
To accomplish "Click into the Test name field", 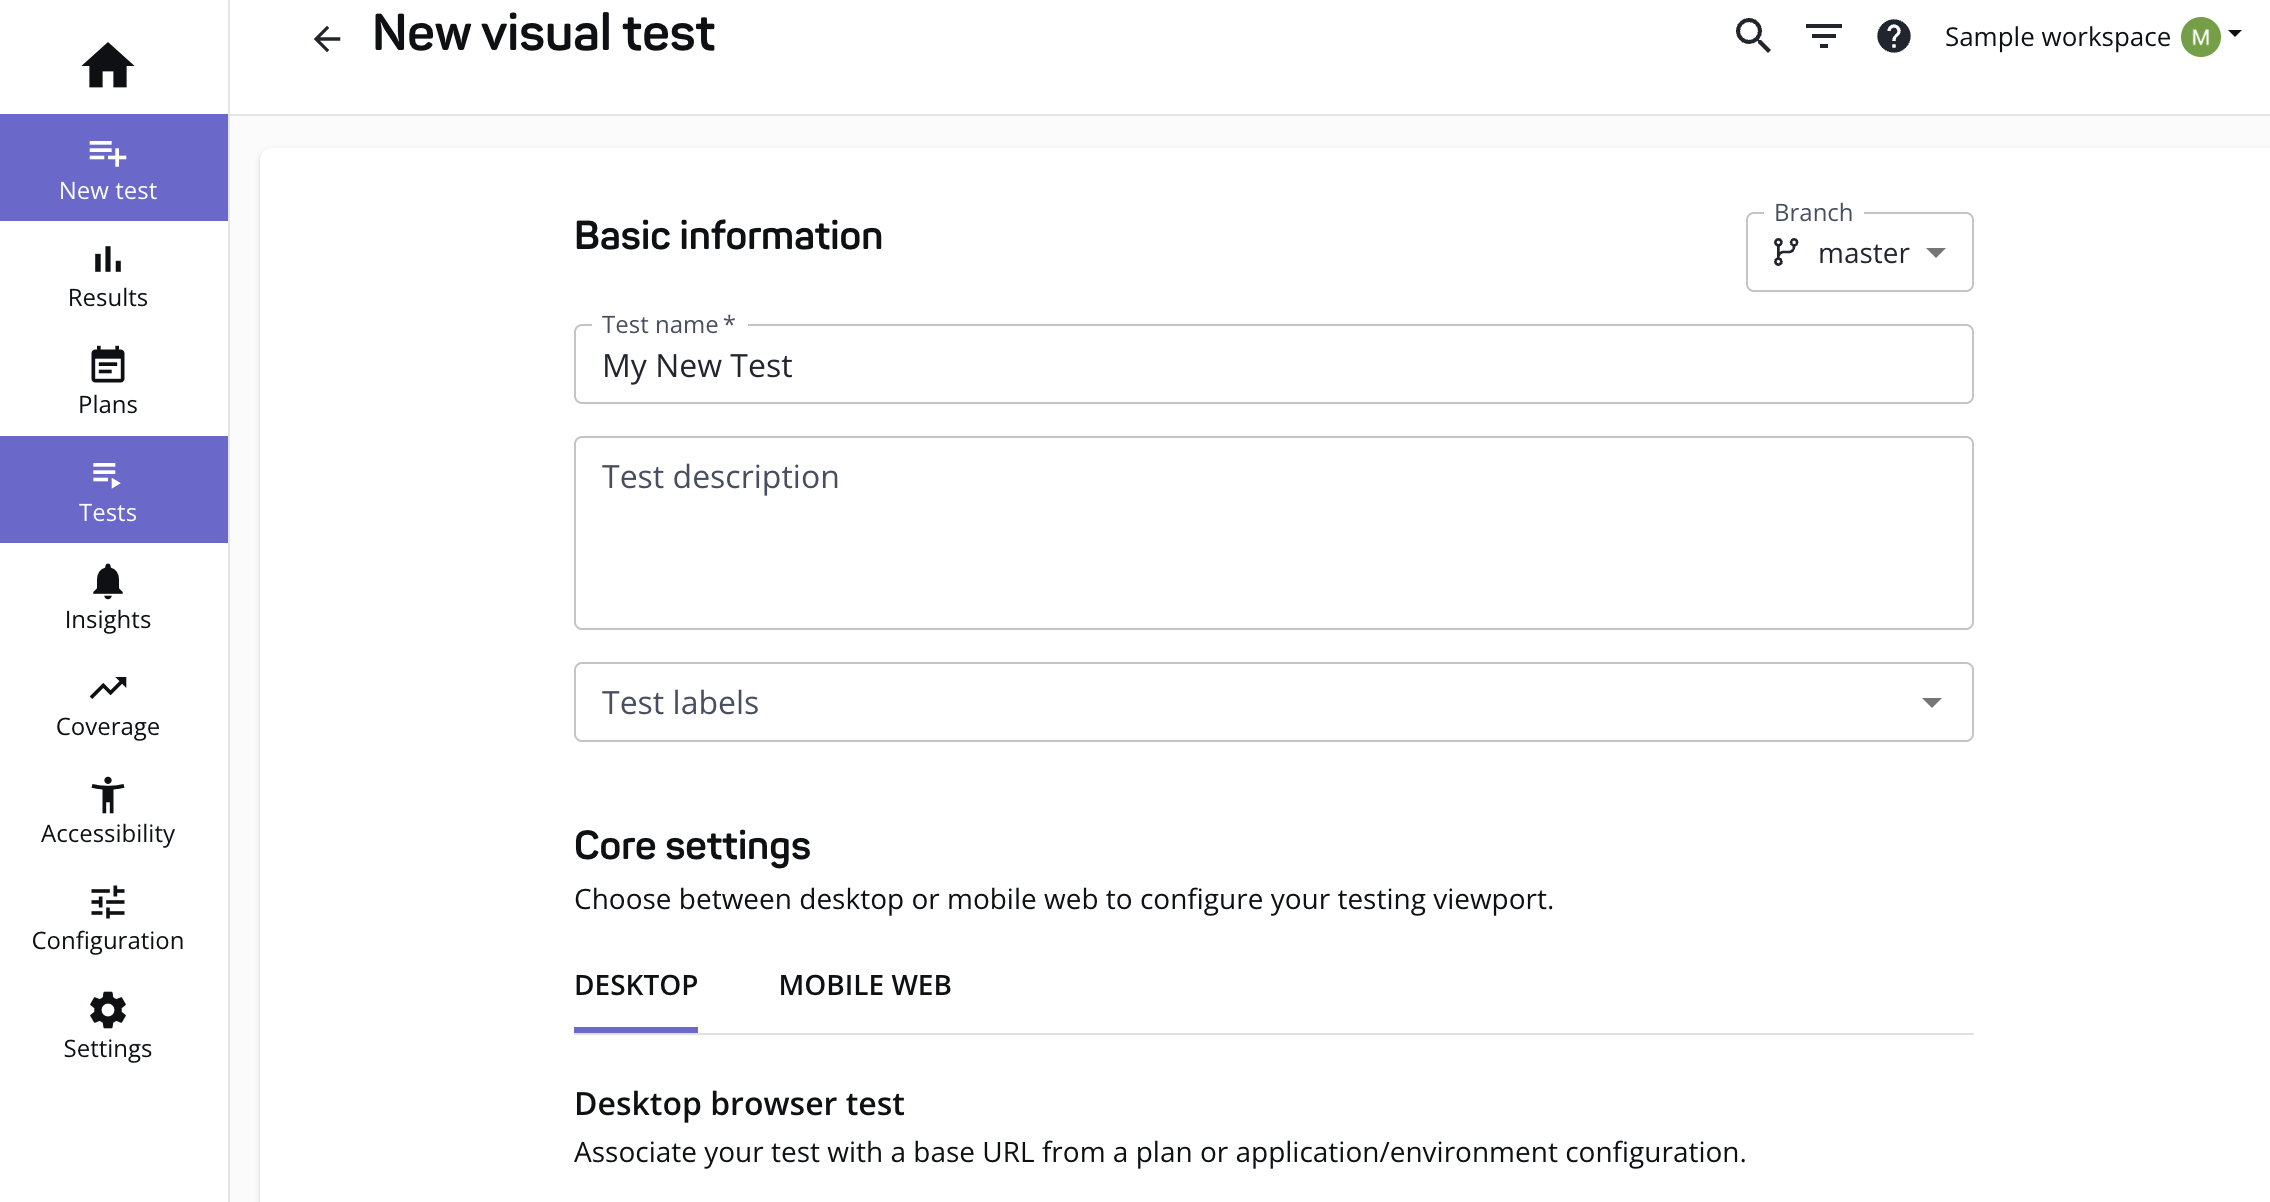I will (x=1273, y=364).
